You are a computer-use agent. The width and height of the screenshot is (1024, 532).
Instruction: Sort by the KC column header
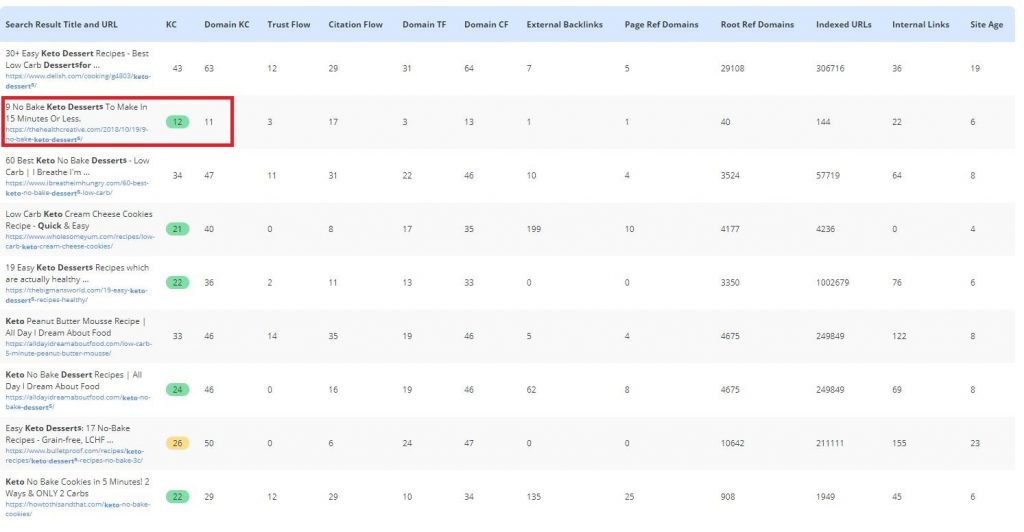click(171, 24)
